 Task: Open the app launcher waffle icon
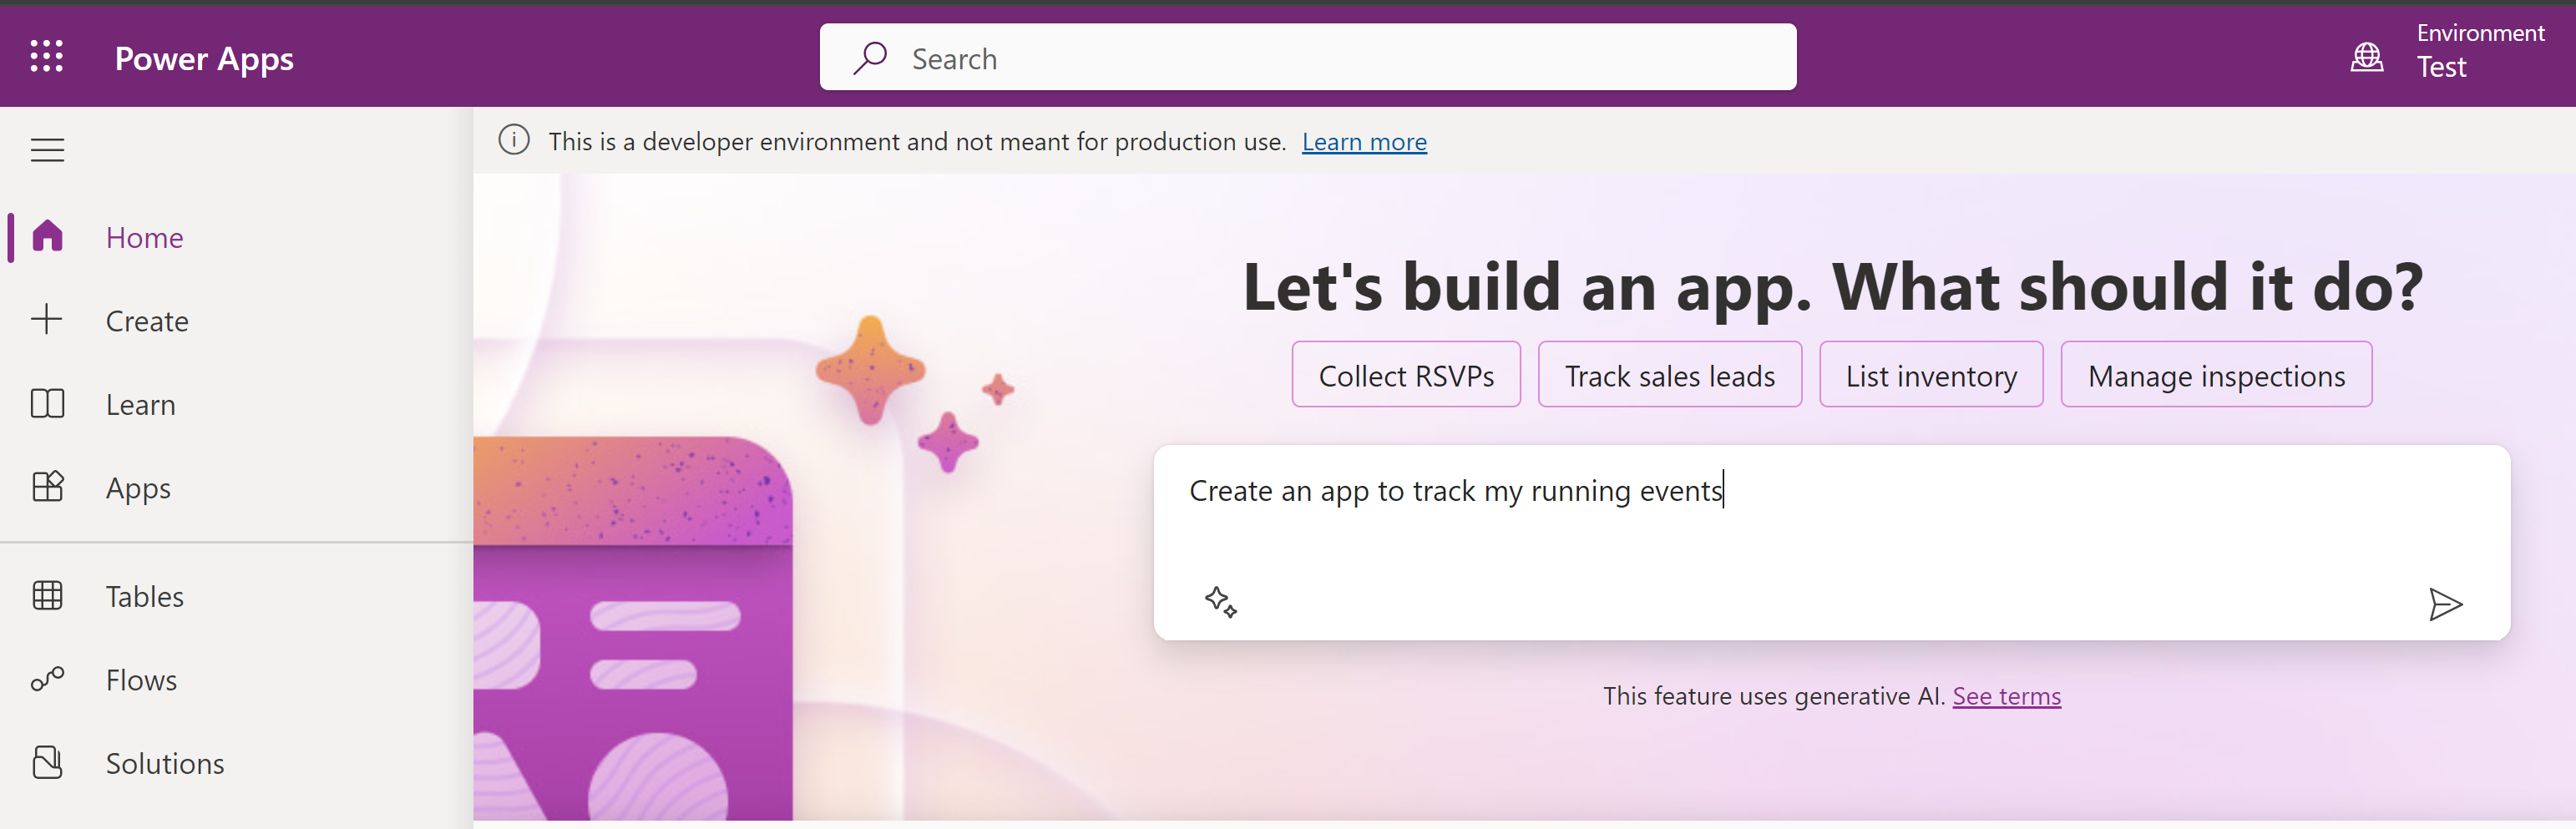[x=47, y=57]
